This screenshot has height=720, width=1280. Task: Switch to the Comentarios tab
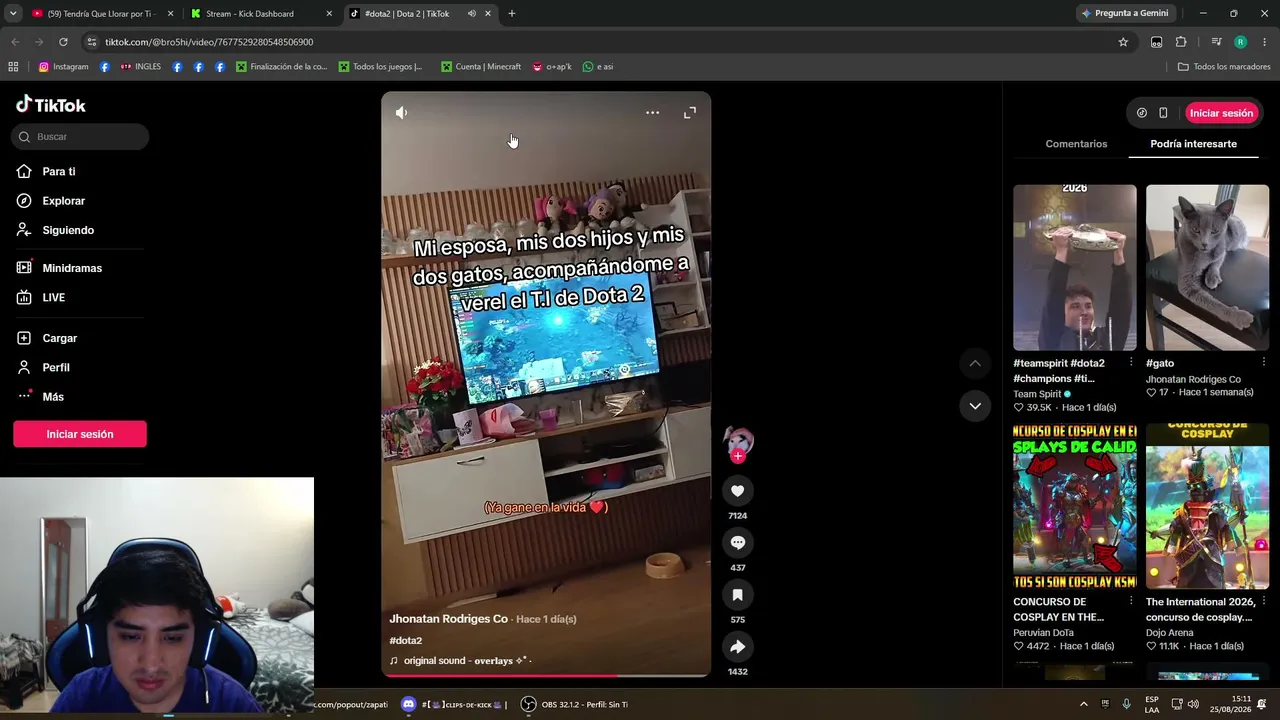1076,144
